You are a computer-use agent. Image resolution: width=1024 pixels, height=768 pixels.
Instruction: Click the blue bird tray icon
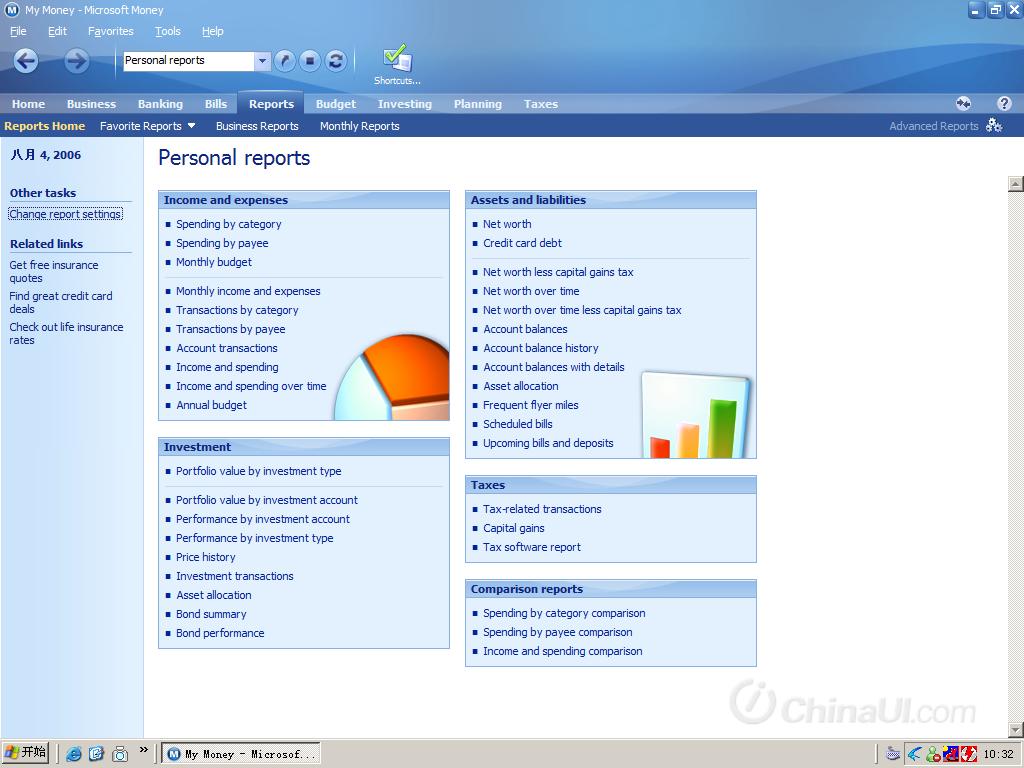(x=915, y=754)
